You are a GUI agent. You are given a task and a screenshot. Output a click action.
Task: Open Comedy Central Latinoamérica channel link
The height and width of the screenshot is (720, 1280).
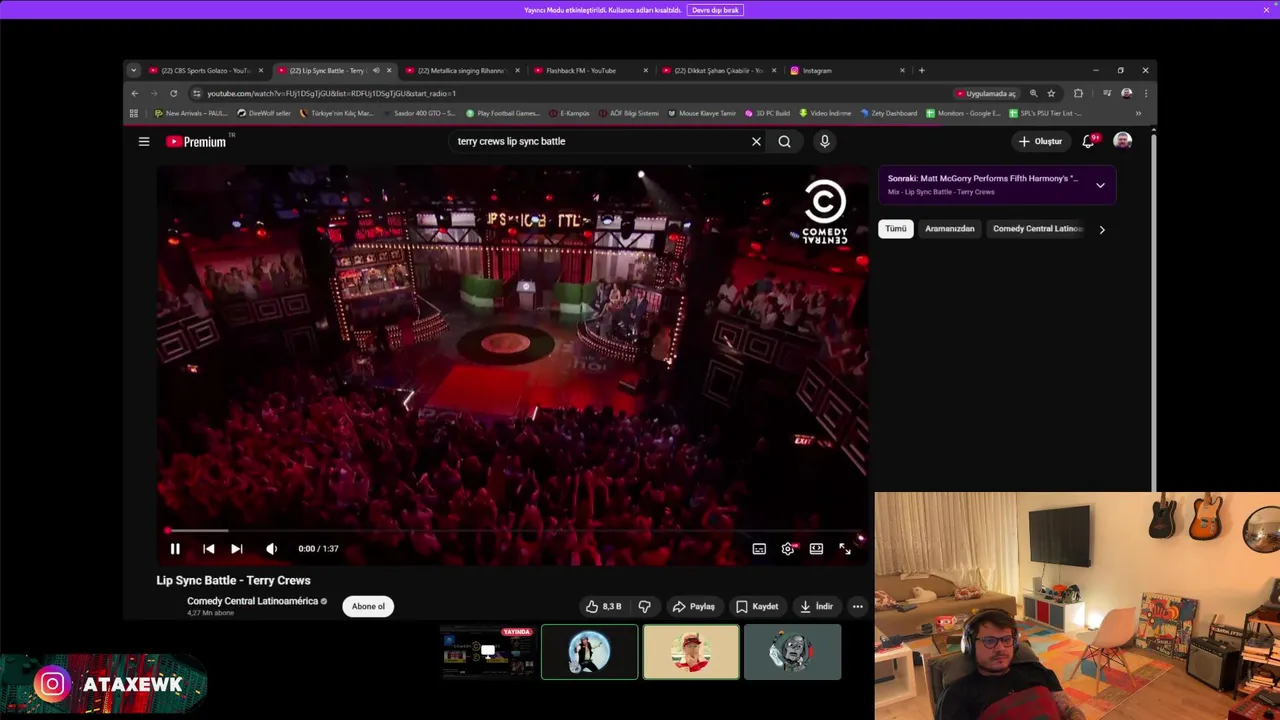(x=252, y=601)
